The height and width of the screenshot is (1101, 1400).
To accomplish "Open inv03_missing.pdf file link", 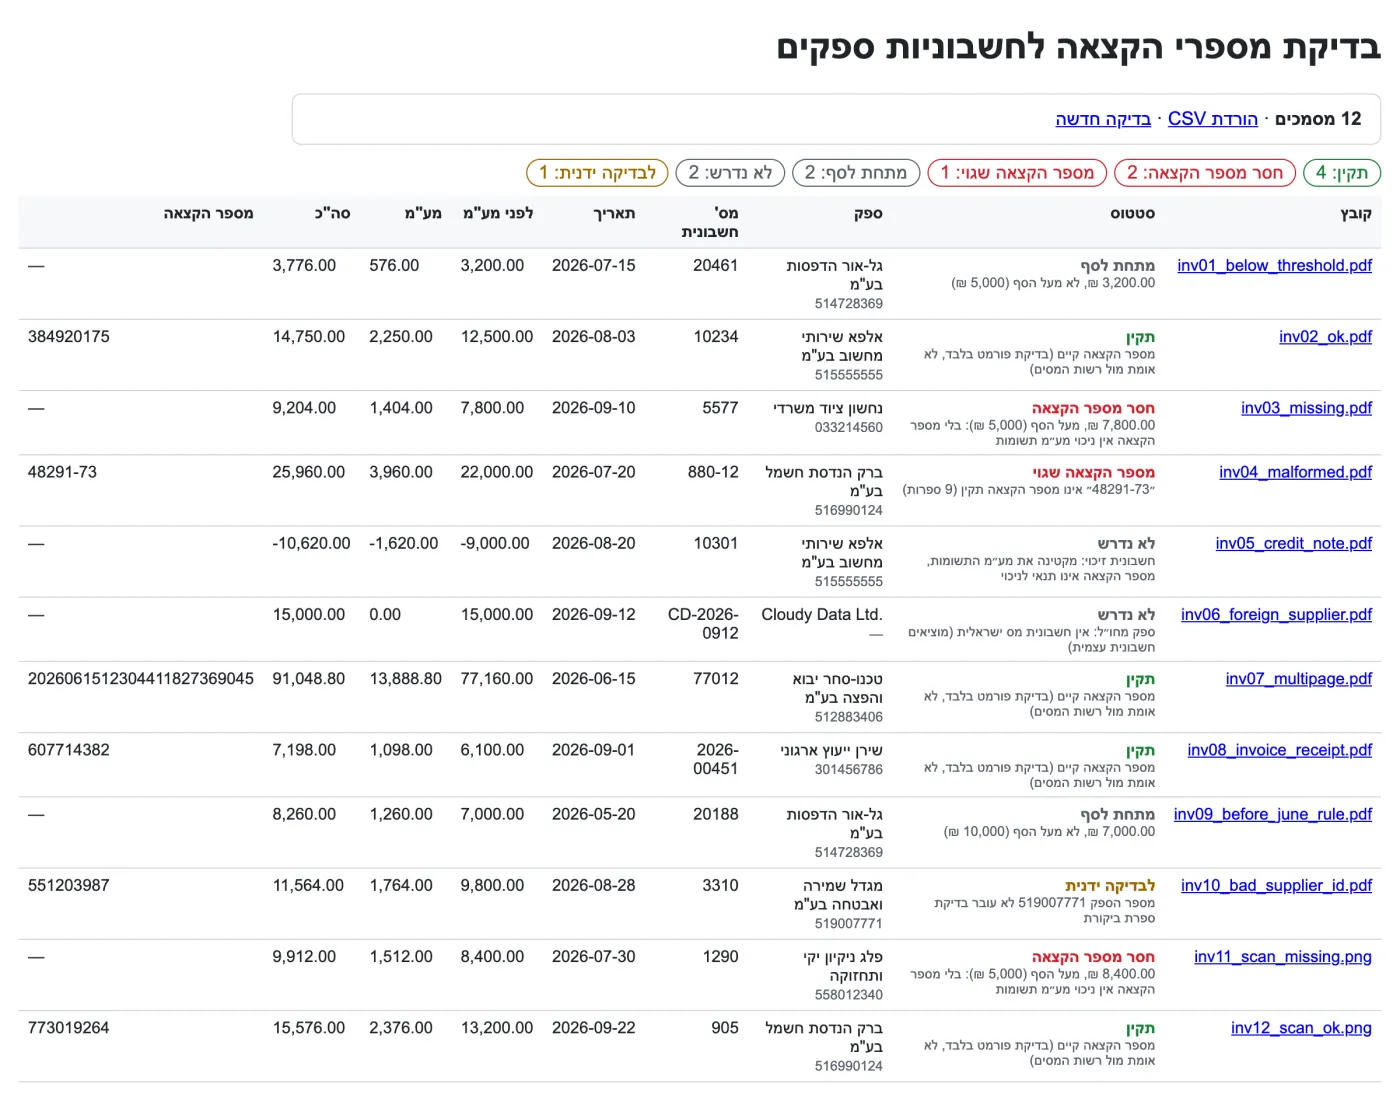I will [x=1306, y=408].
